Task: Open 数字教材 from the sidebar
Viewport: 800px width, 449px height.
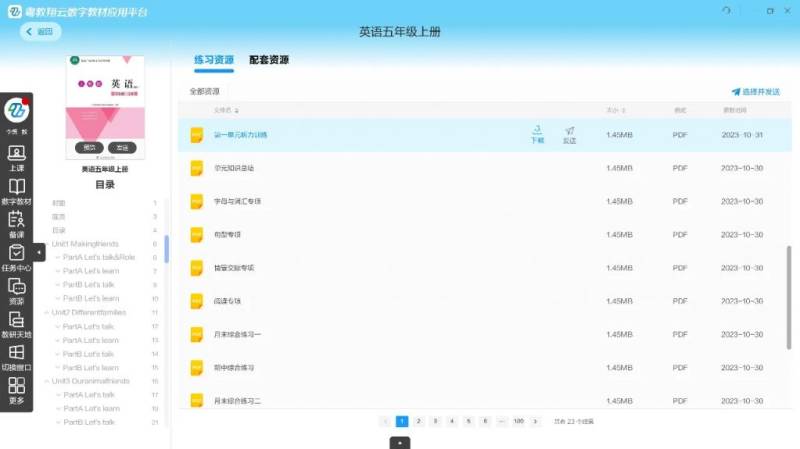Action: [x=16, y=190]
